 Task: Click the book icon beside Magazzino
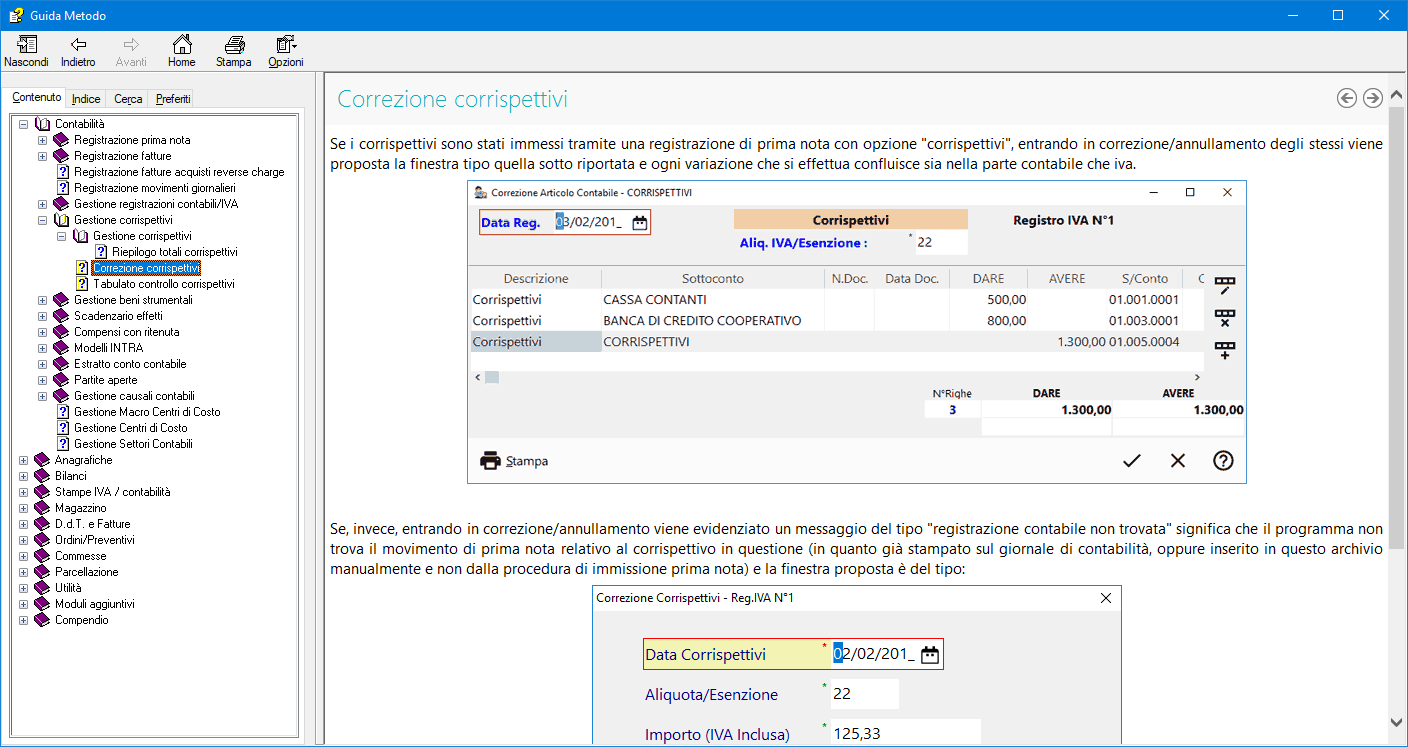[42, 508]
